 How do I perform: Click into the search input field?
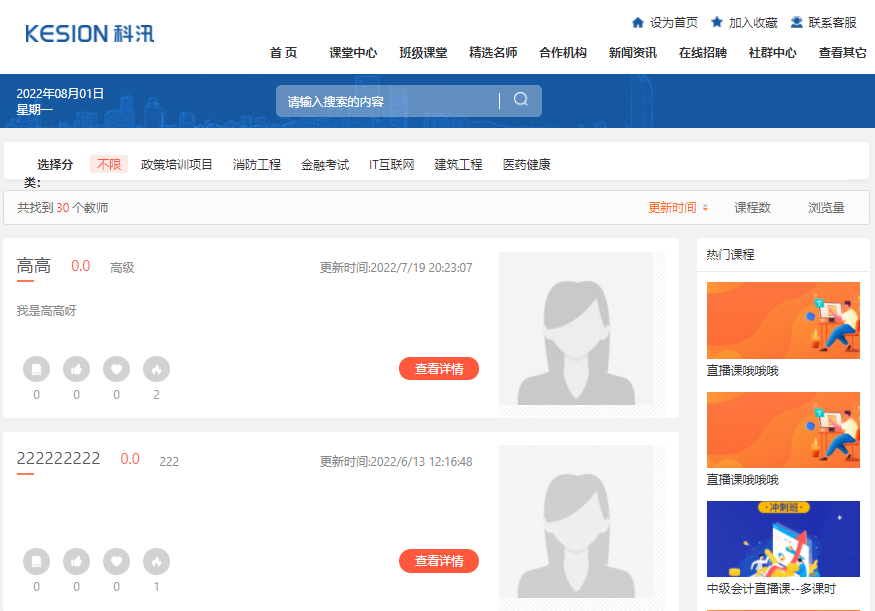385,101
